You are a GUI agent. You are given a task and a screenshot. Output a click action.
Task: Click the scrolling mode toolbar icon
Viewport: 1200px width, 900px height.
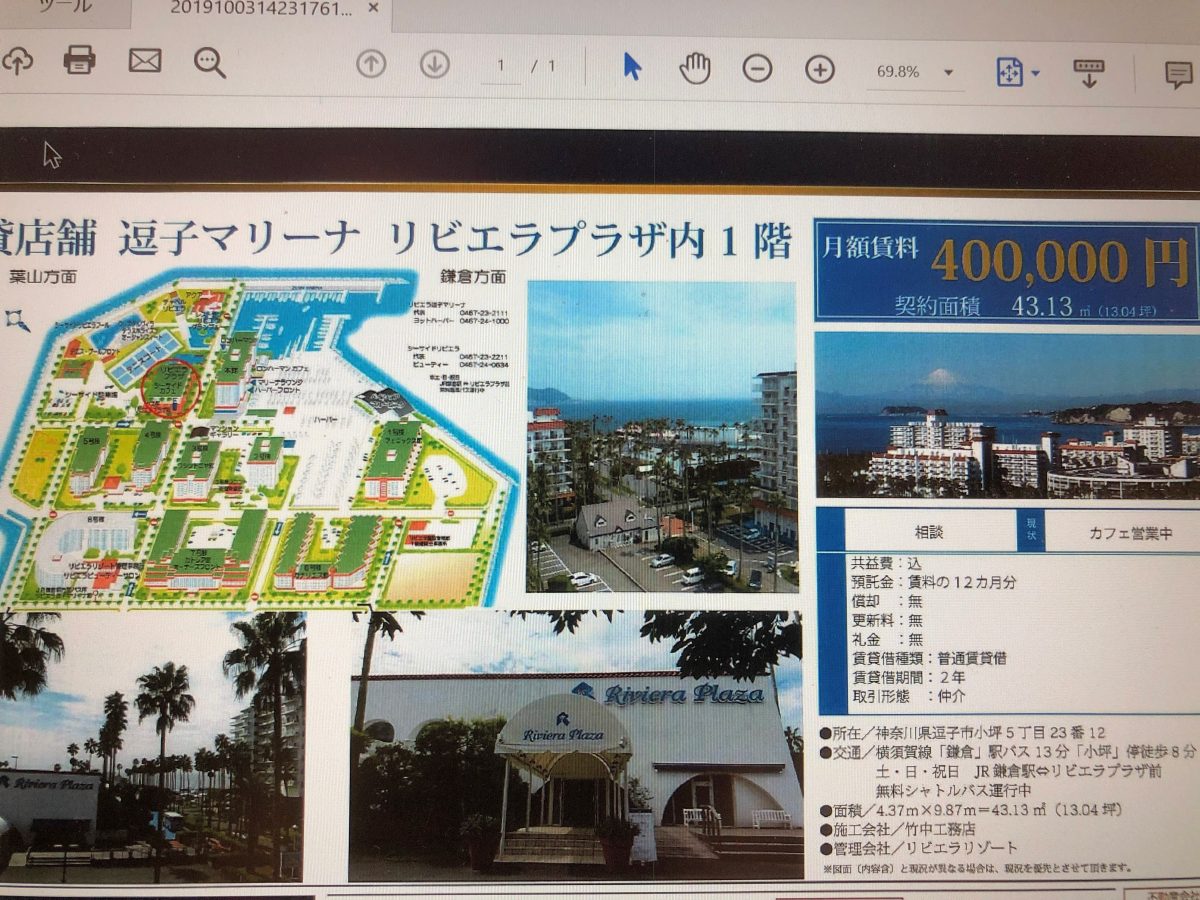pos(1089,74)
